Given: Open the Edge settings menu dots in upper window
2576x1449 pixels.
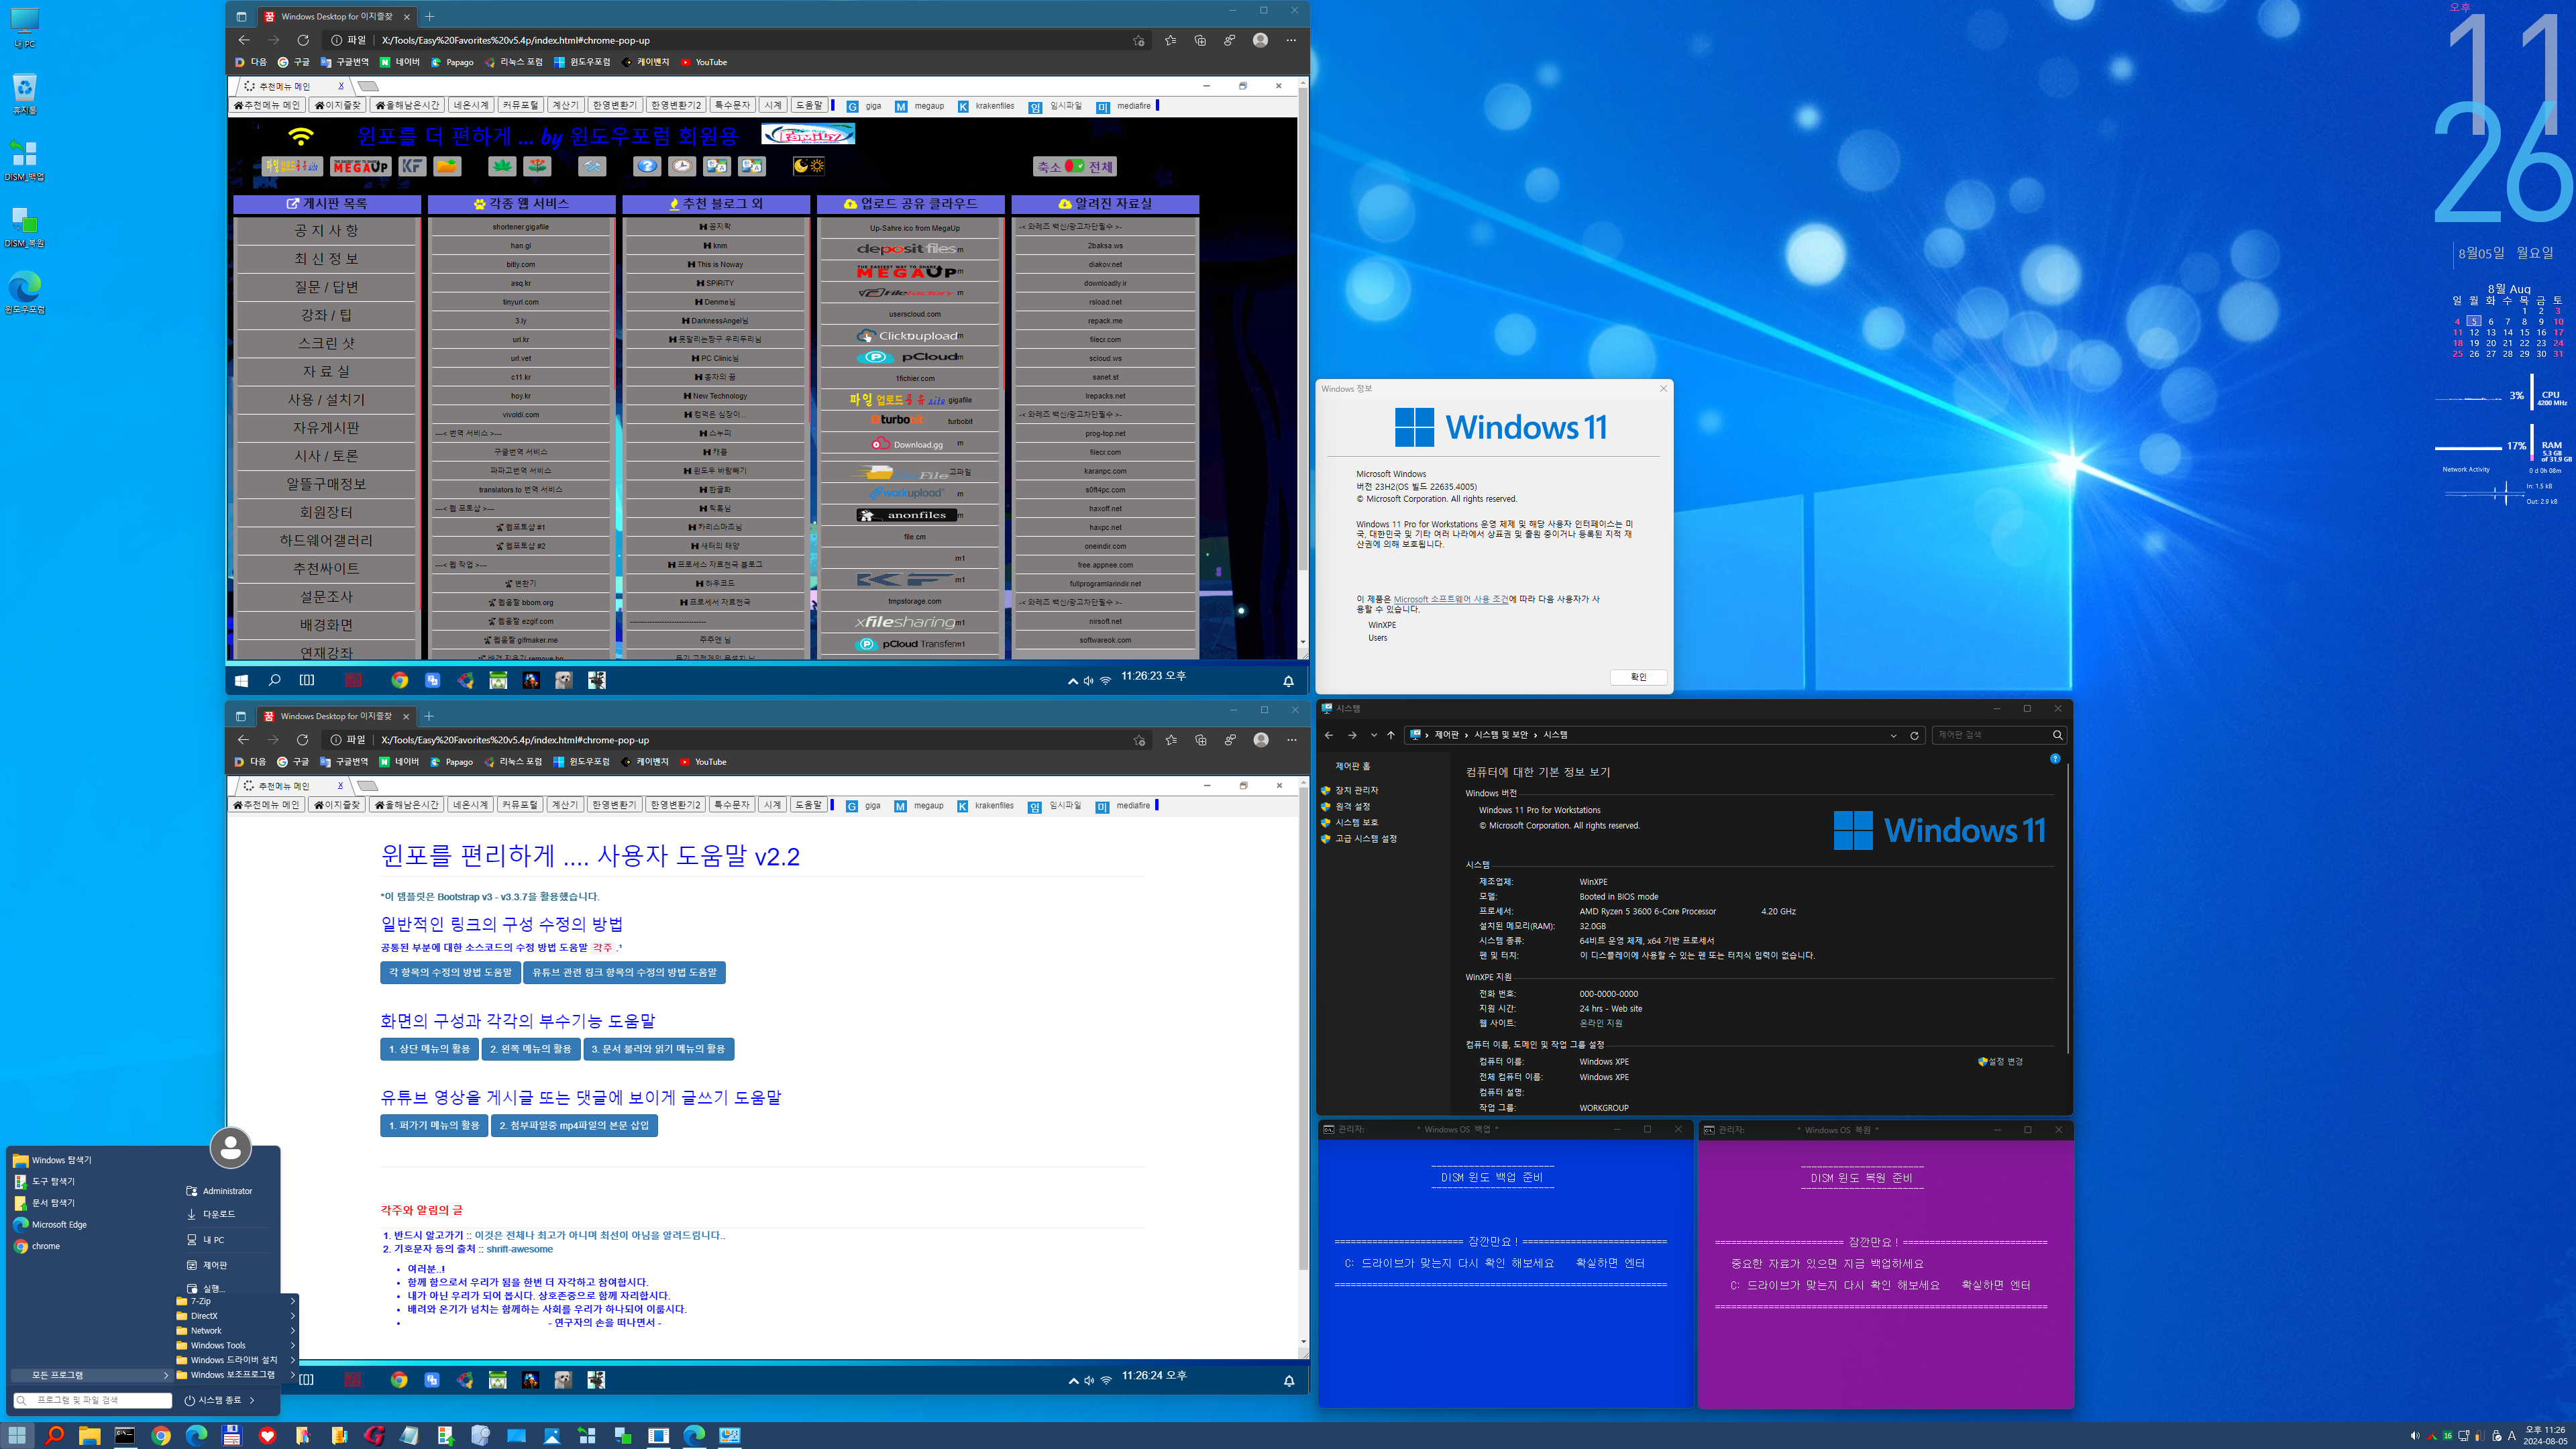Looking at the screenshot, I should (1291, 40).
